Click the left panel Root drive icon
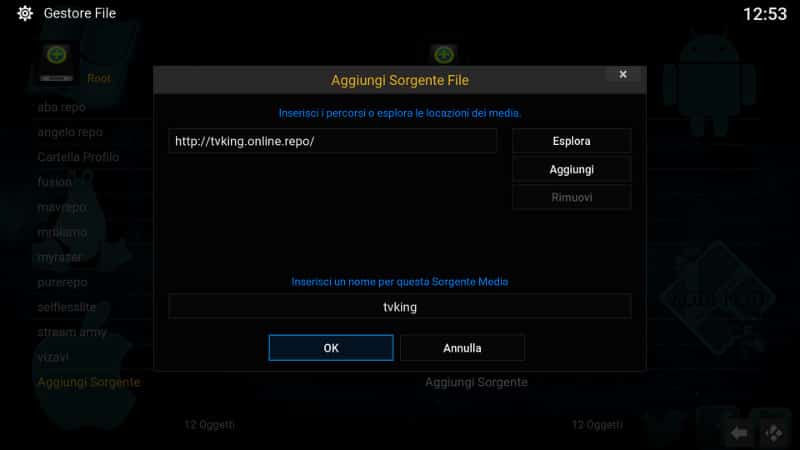Viewport: 800px width, 450px height. click(x=57, y=63)
